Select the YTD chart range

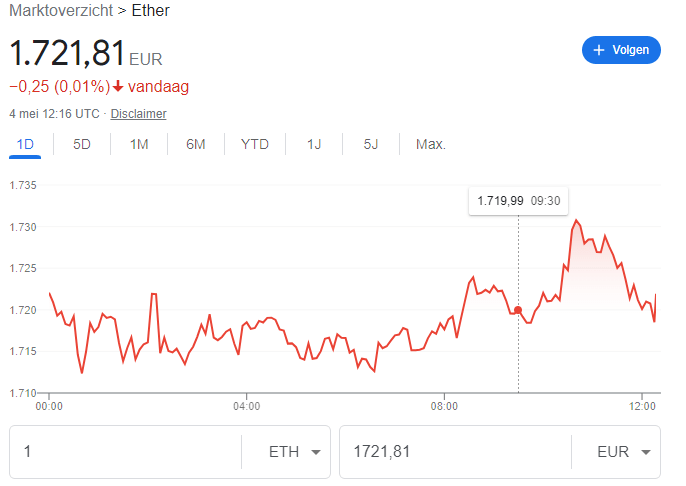[x=255, y=144]
